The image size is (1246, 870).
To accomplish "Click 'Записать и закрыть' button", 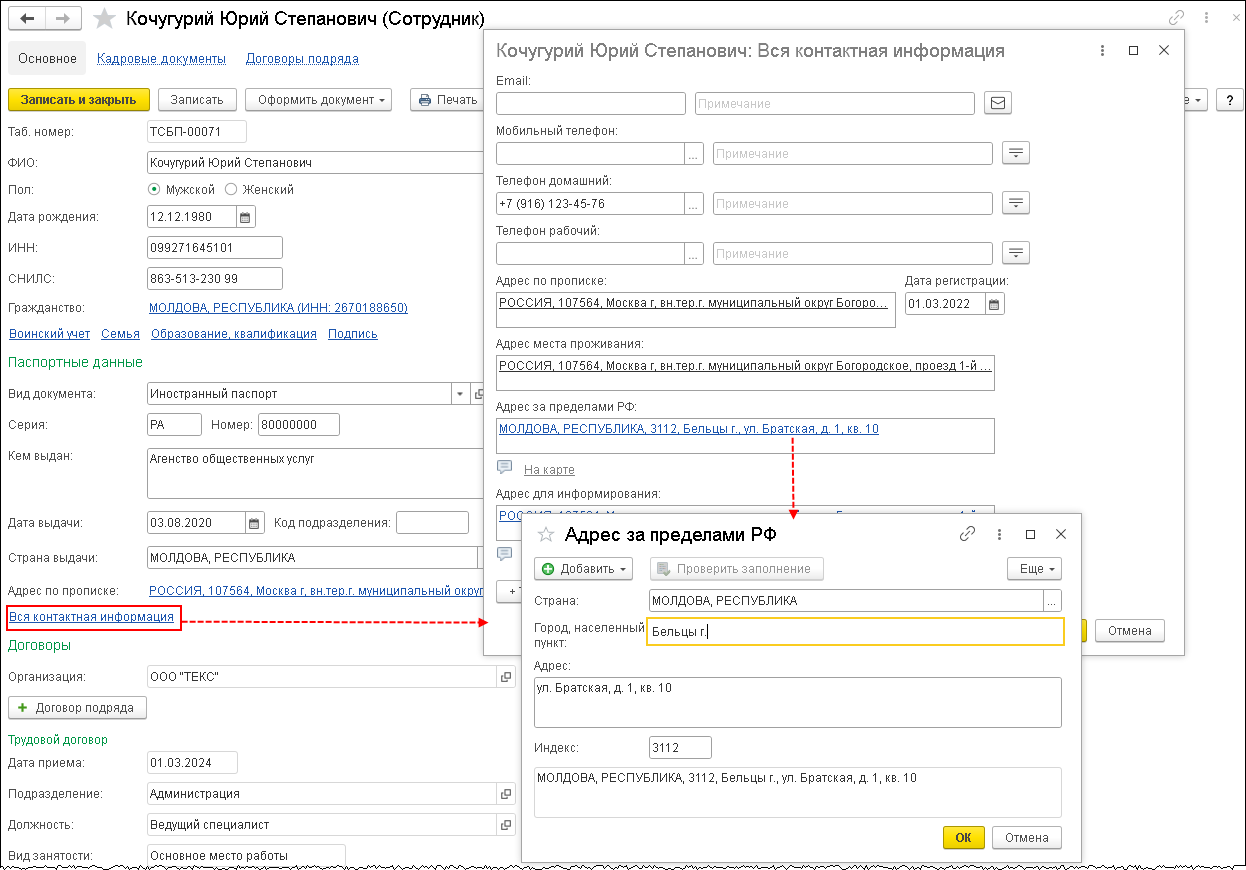I will pos(79,99).
